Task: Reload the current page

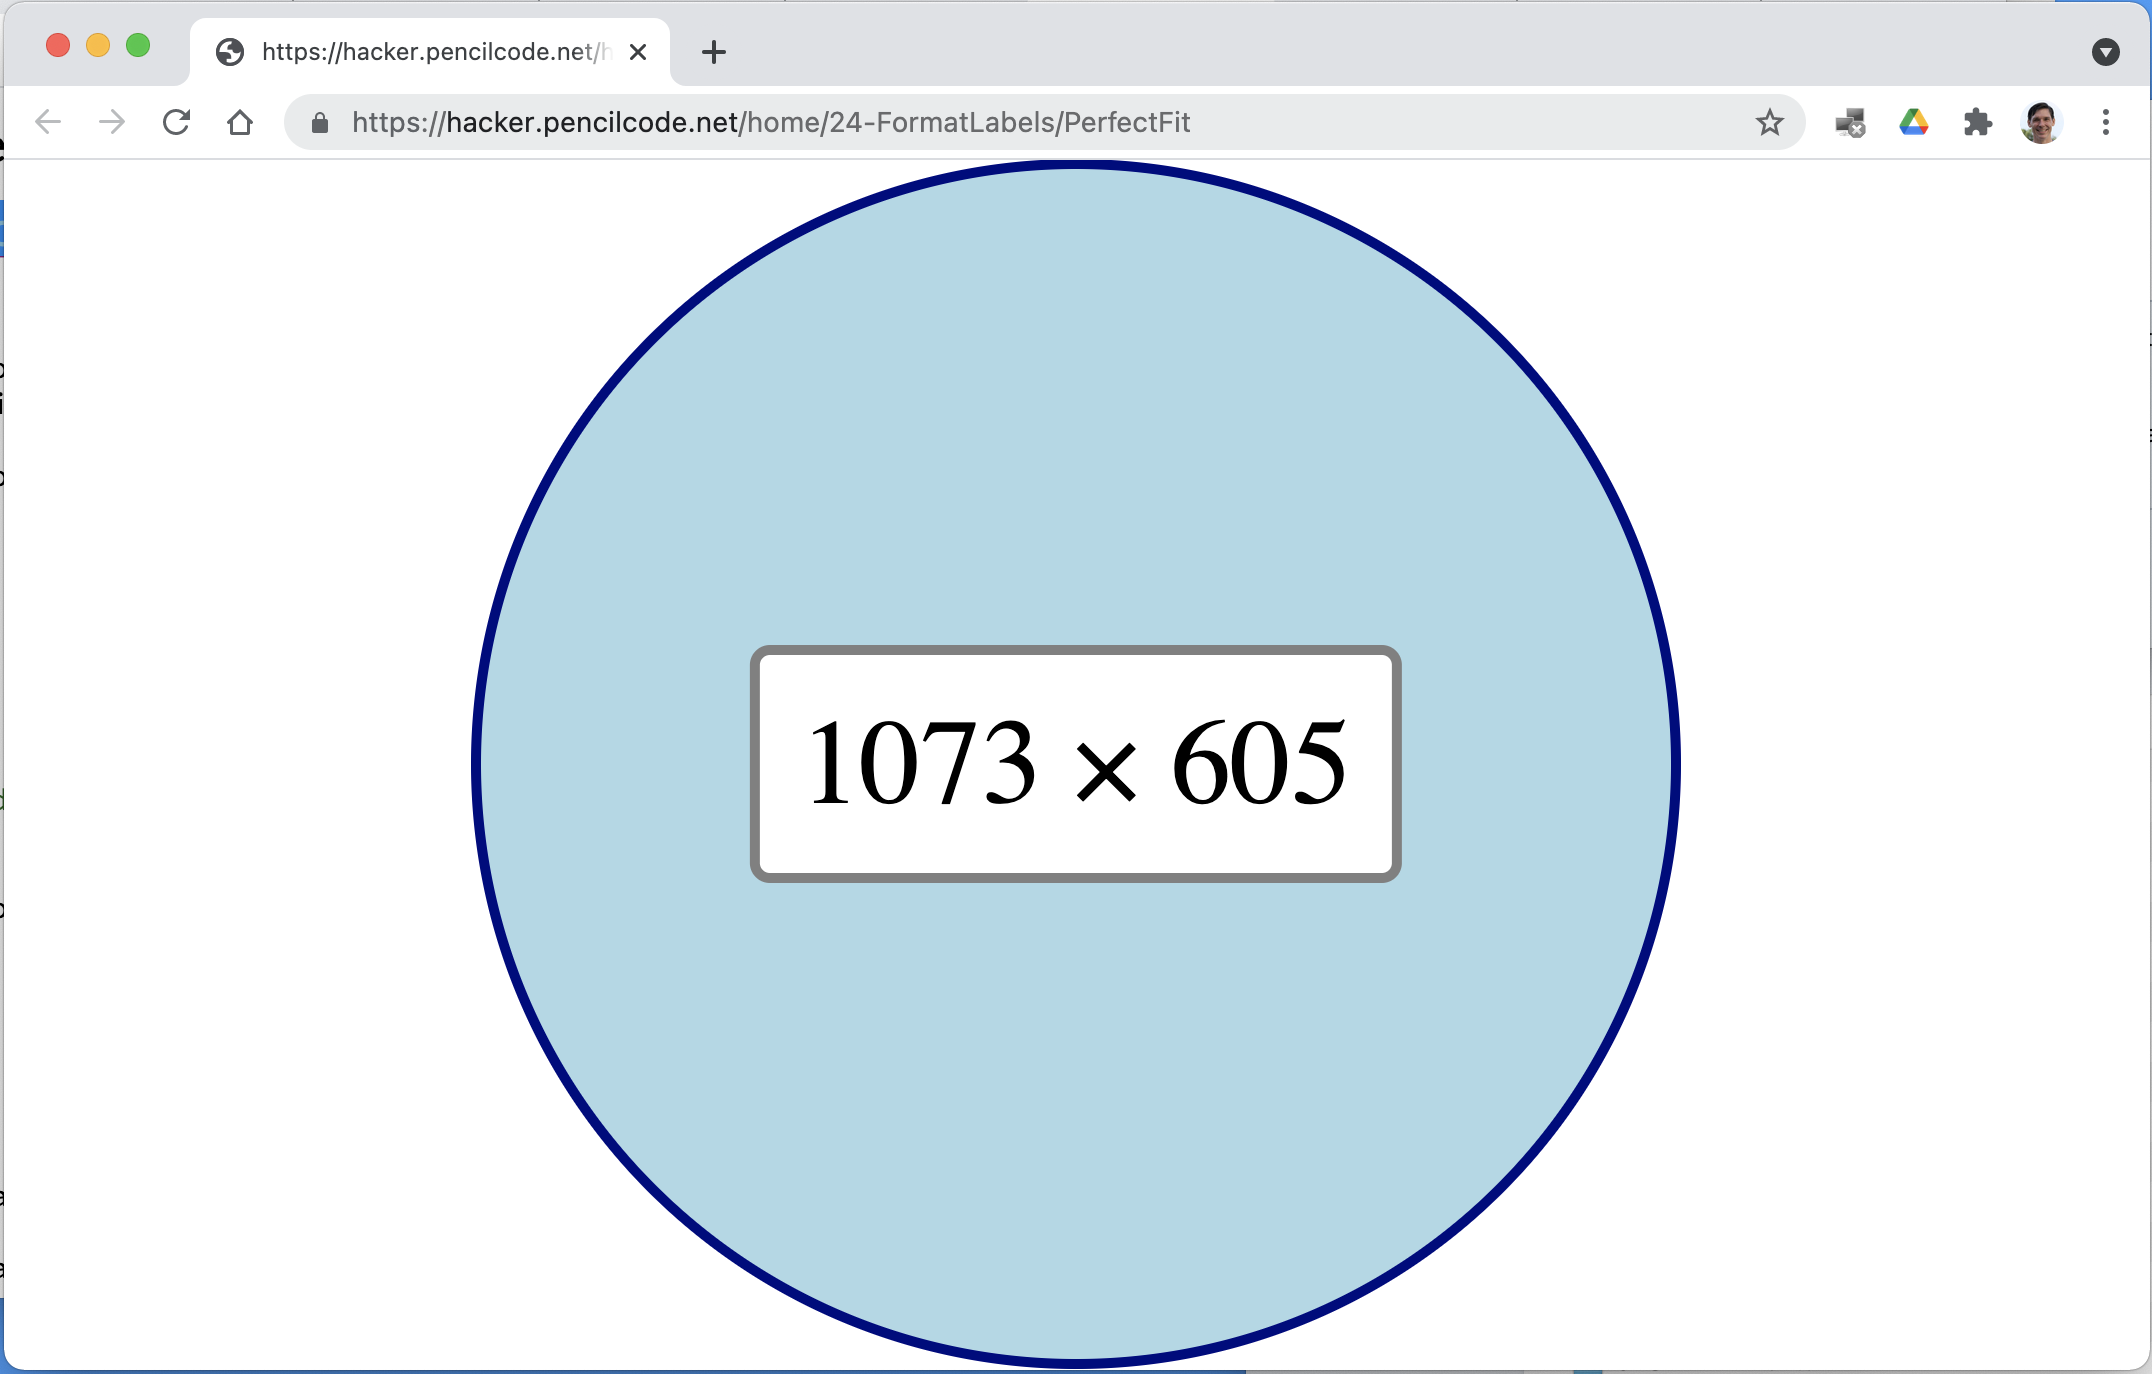Action: (x=176, y=122)
